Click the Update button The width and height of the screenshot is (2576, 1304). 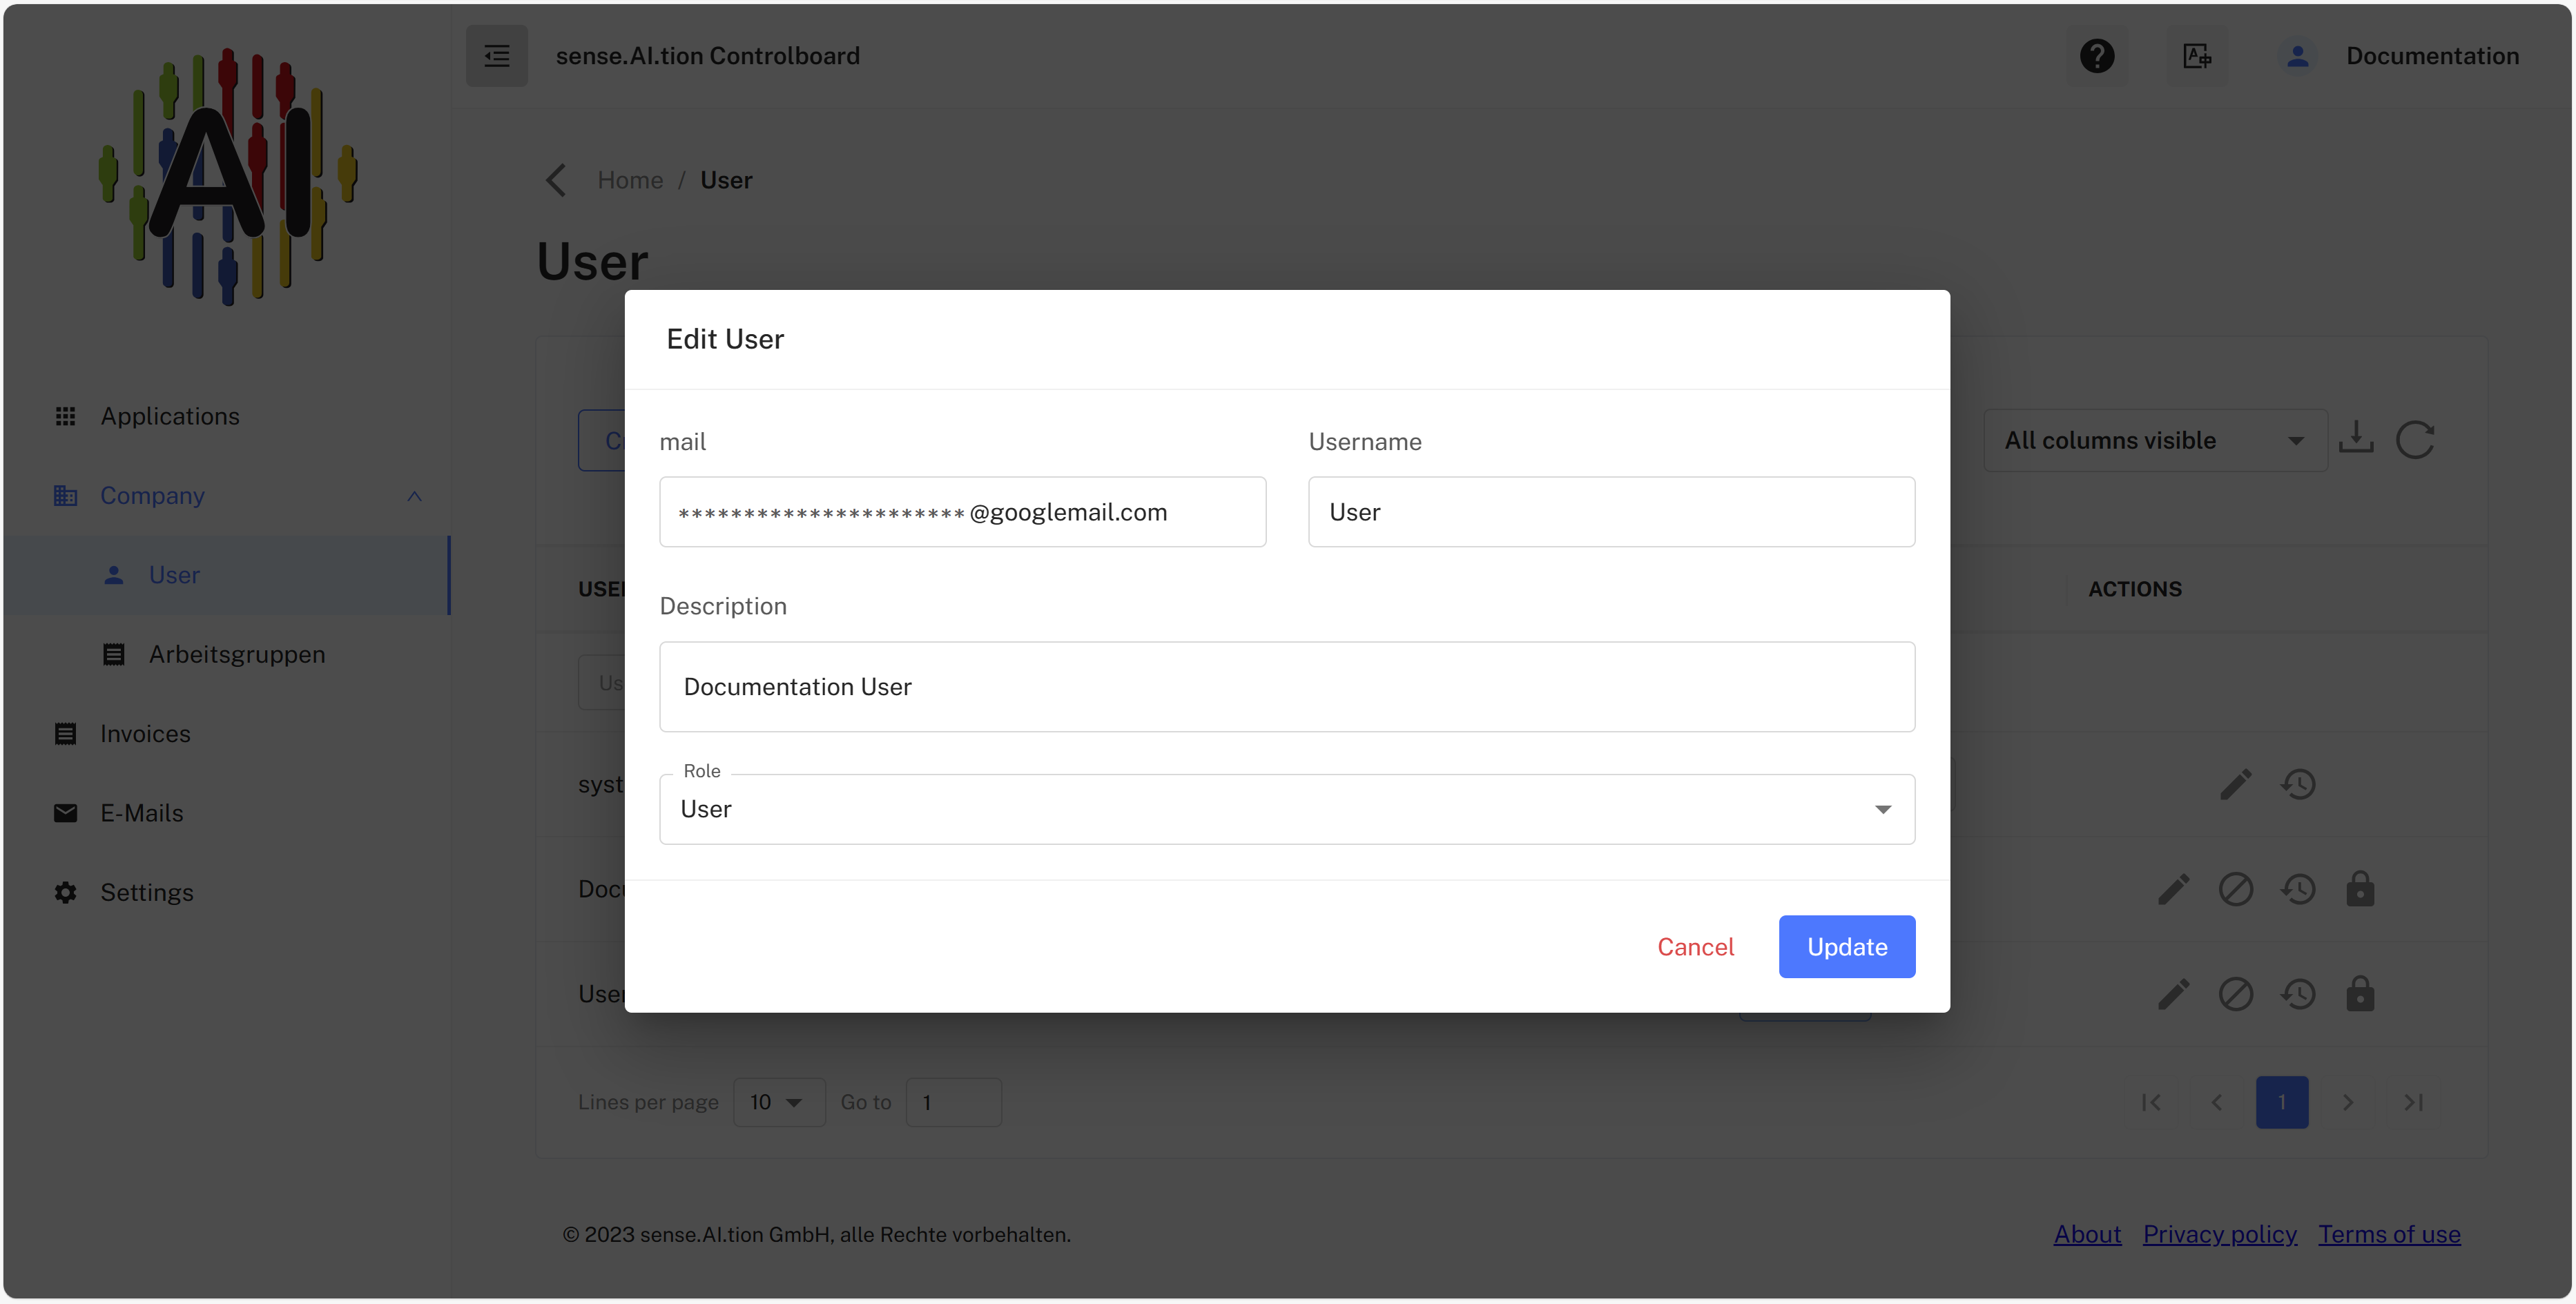tap(1846, 946)
